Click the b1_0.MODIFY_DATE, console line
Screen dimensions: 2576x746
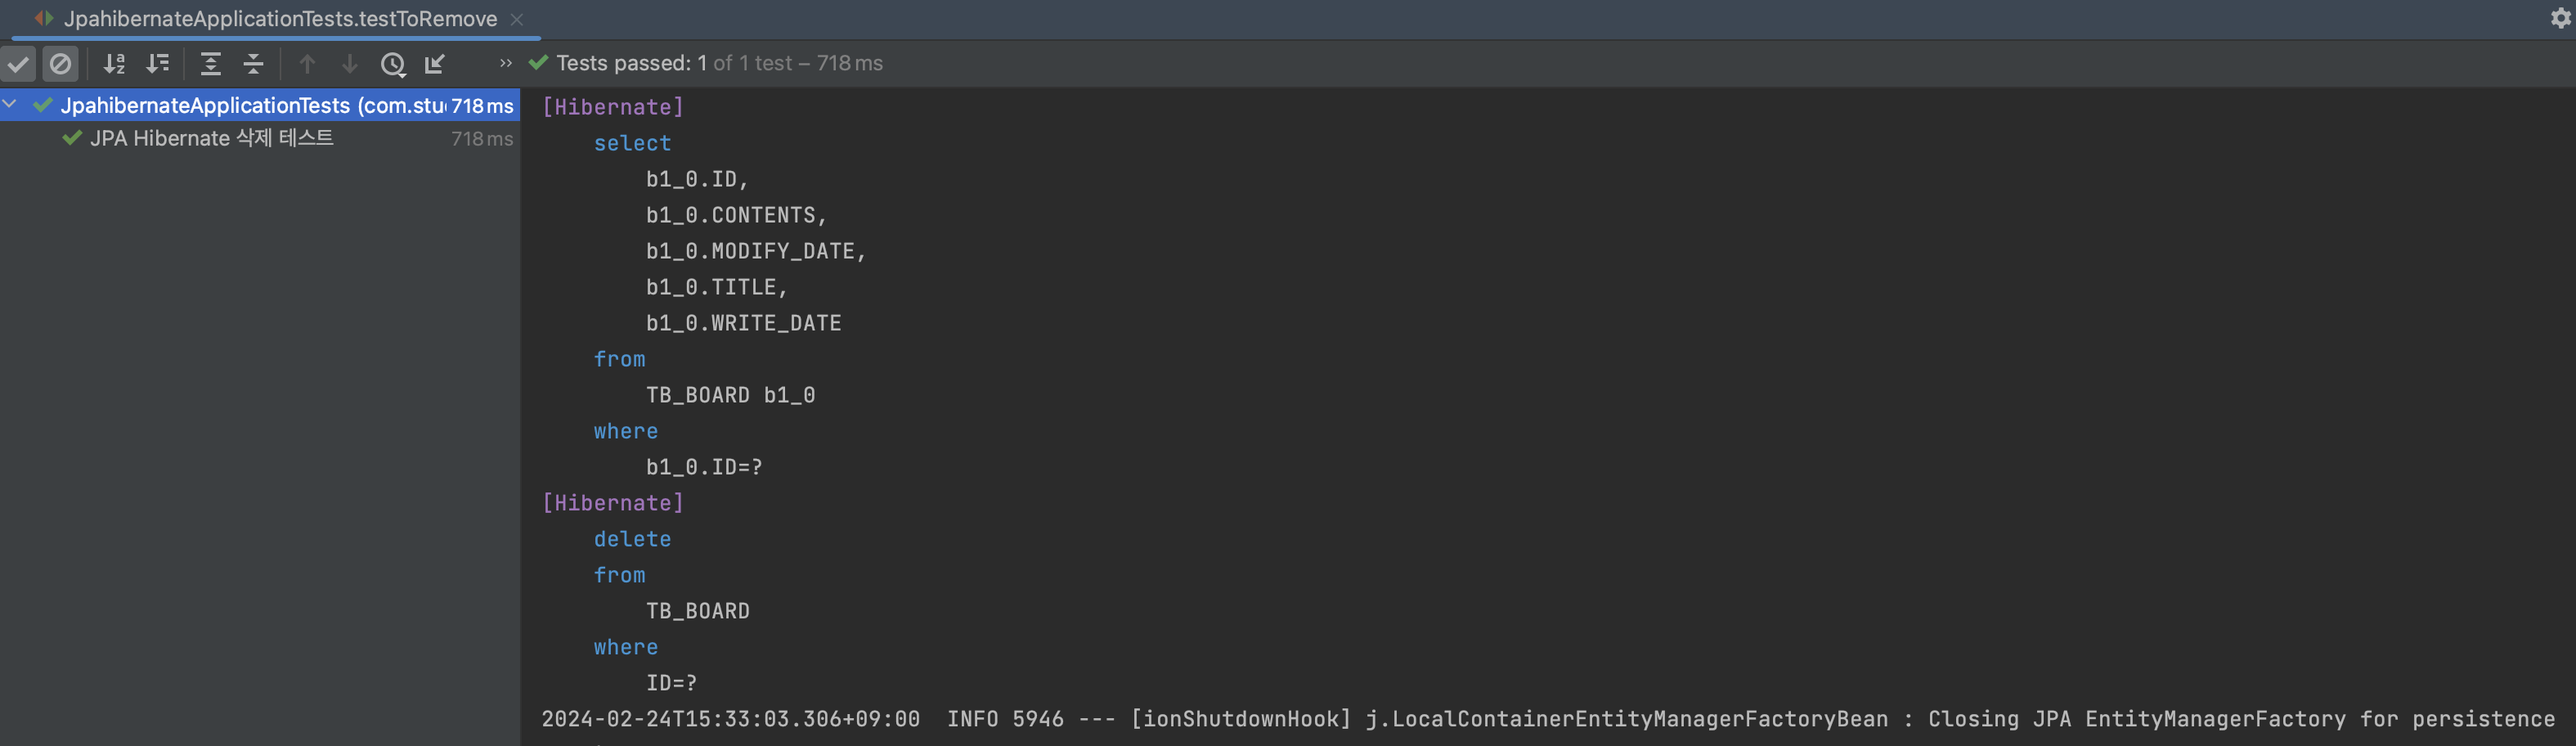click(x=756, y=251)
